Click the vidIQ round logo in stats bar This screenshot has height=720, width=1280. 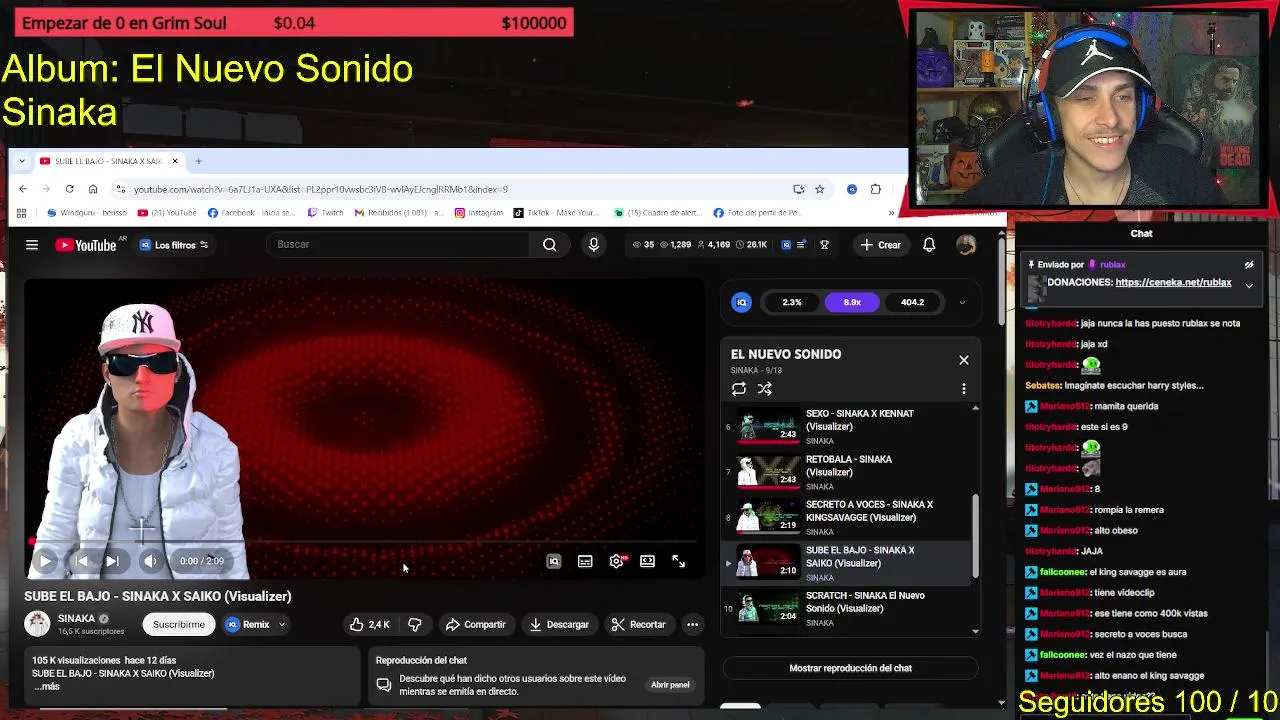(x=742, y=302)
